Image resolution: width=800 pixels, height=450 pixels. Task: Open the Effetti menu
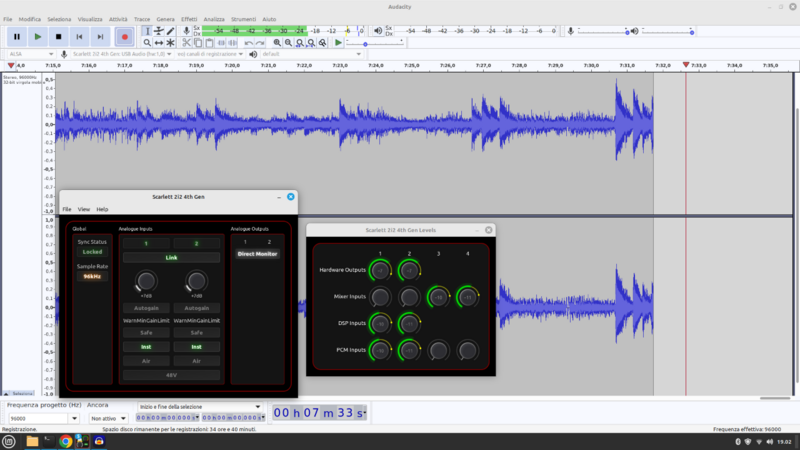pos(189,19)
